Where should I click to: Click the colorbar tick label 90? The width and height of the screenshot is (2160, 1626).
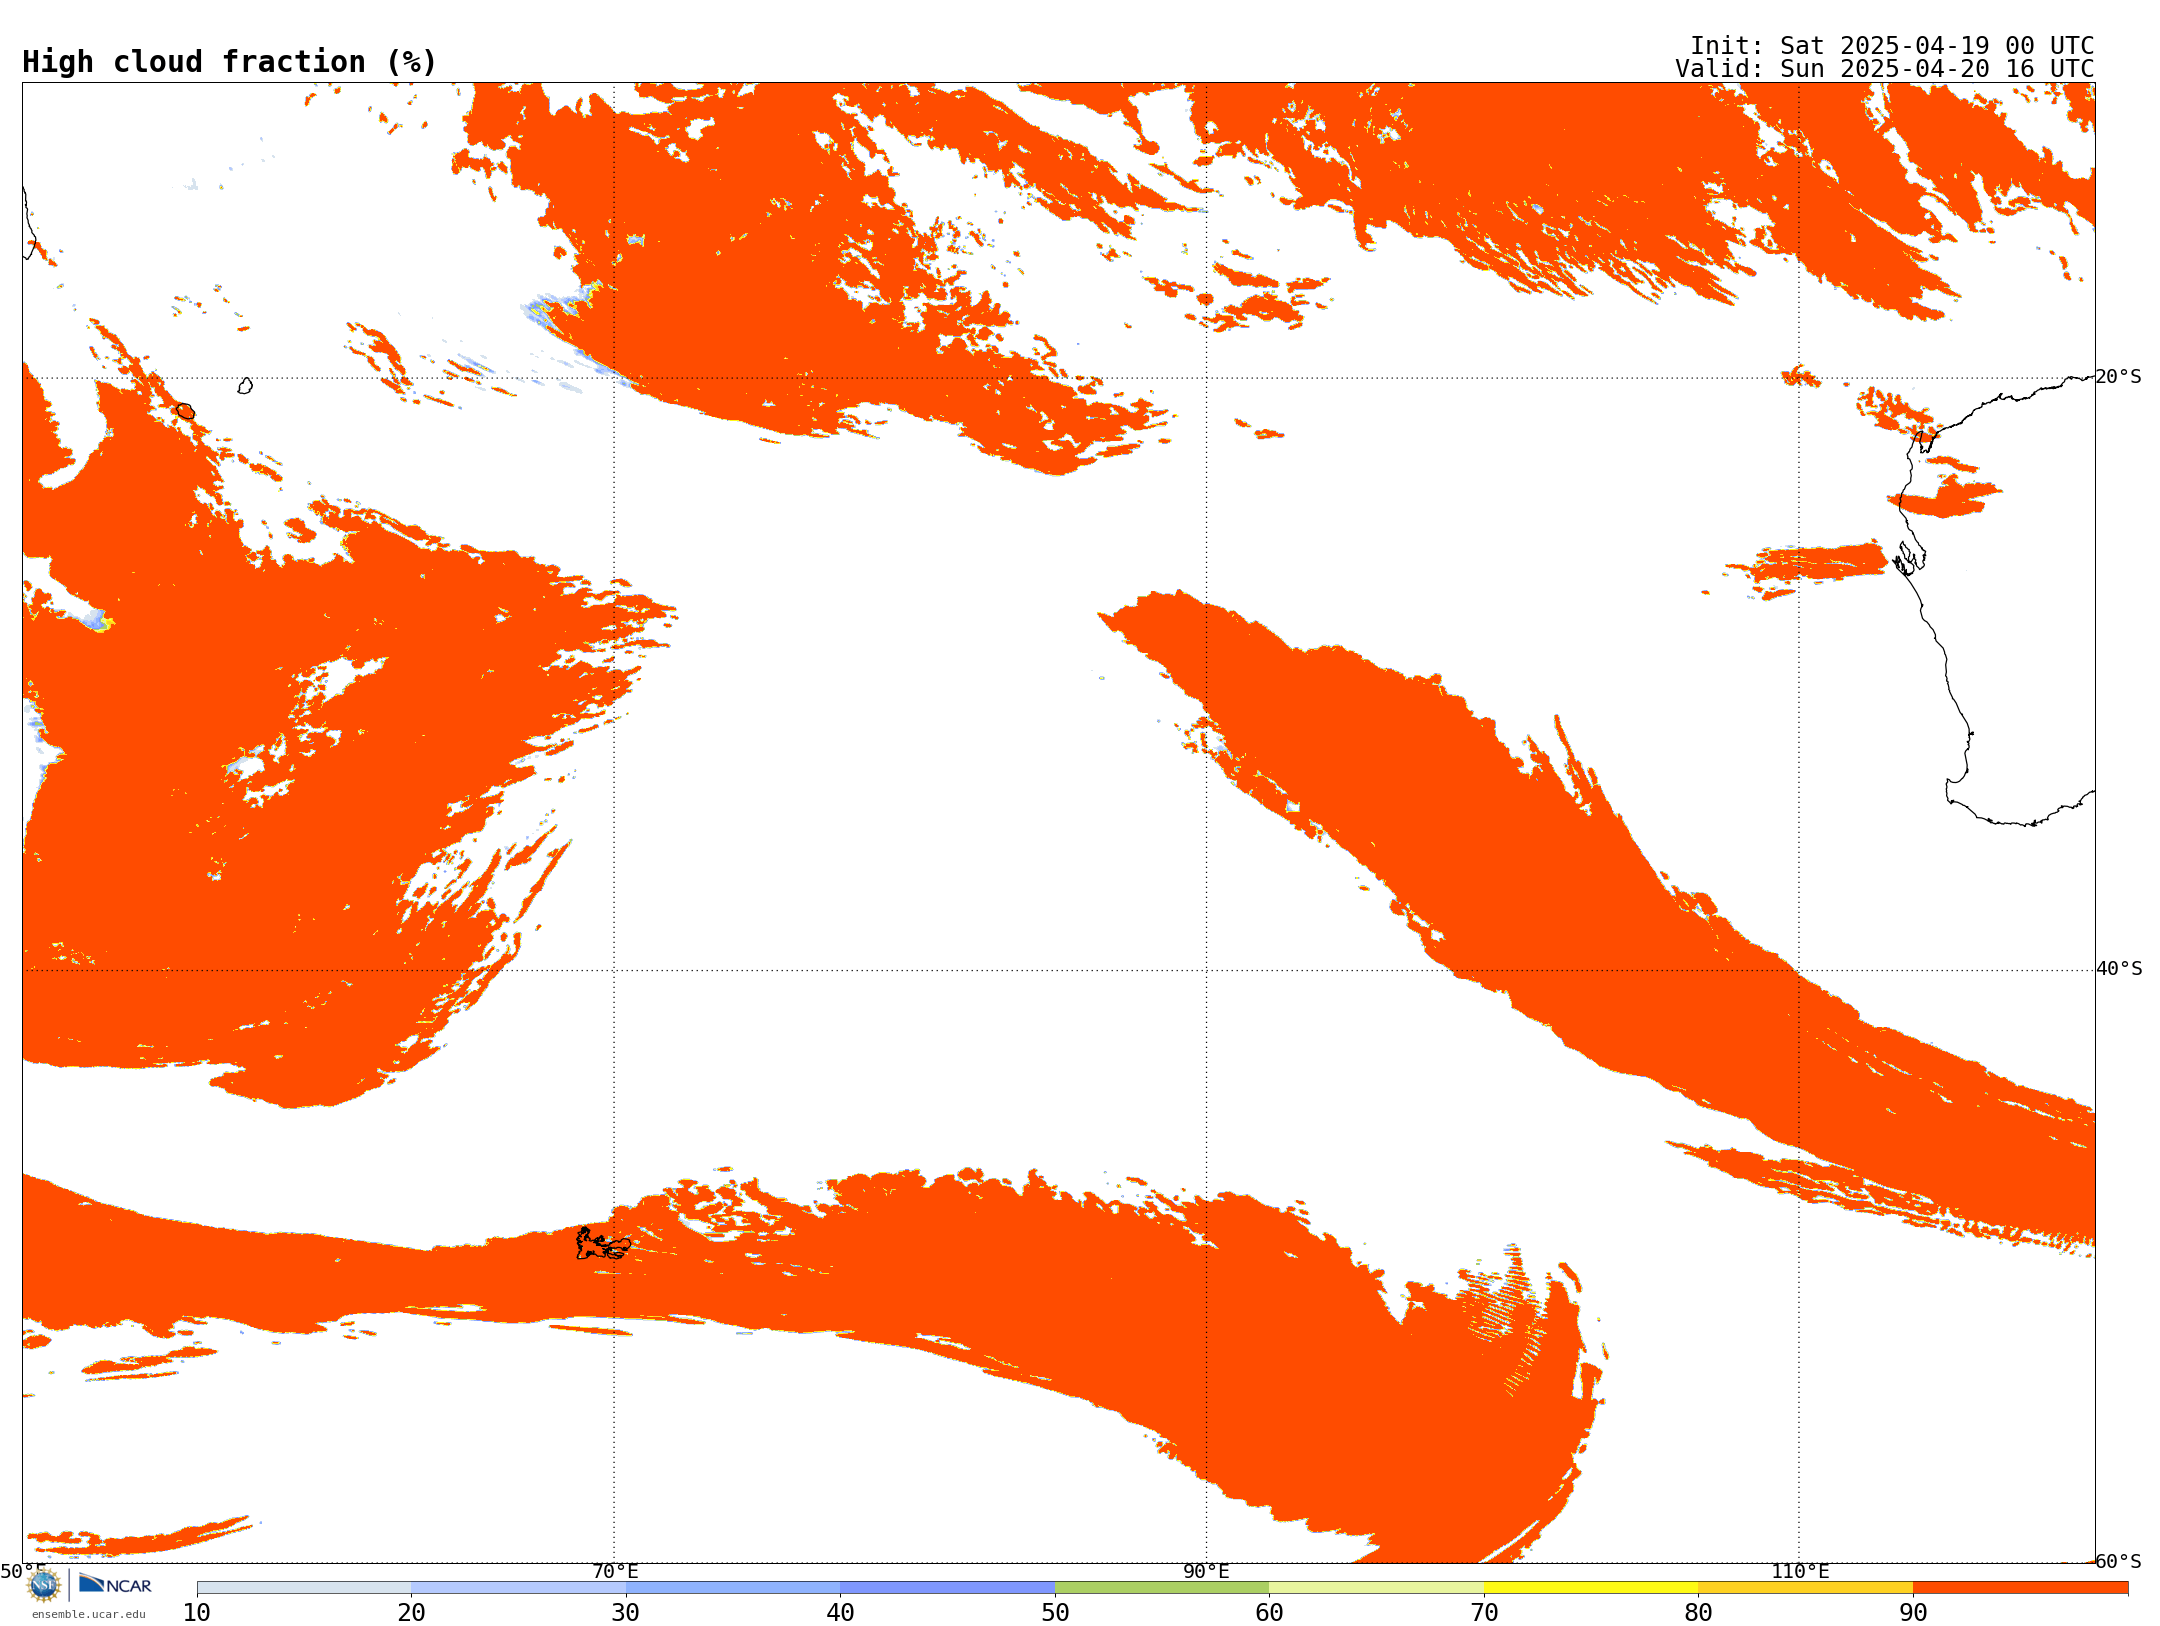(1913, 1613)
